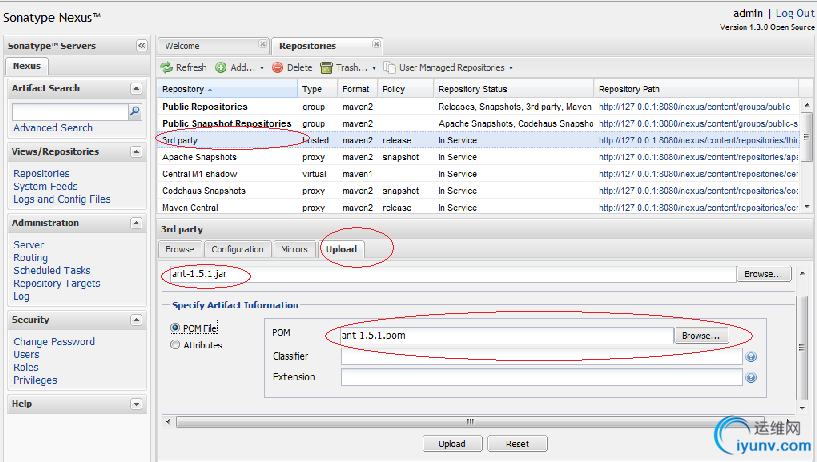Viewport: 817px width, 462px height.
Task: Open the Roles link
Action: tap(26, 368)
